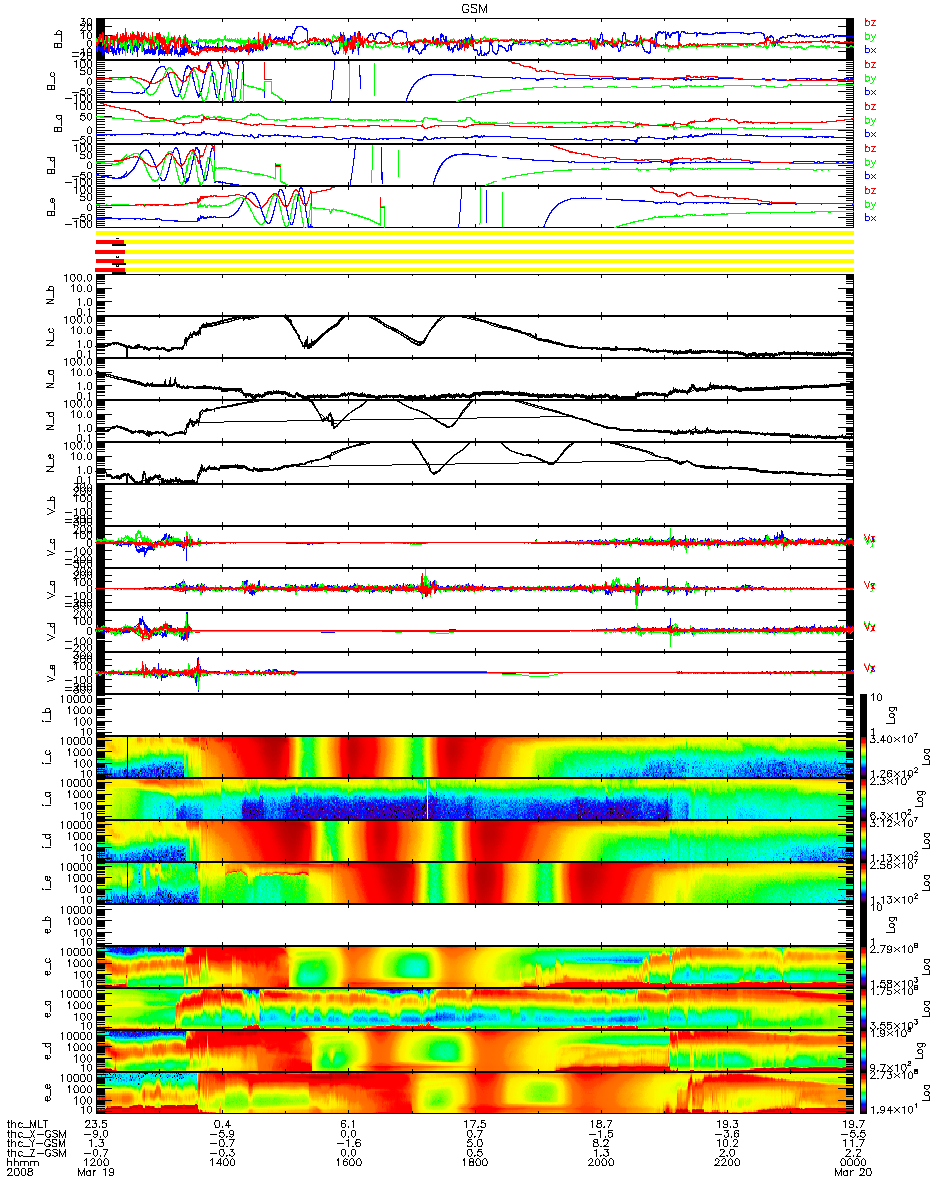The image size is (930, 1200).
Task: Select the B_c axis label
Action: pos(50,80)
